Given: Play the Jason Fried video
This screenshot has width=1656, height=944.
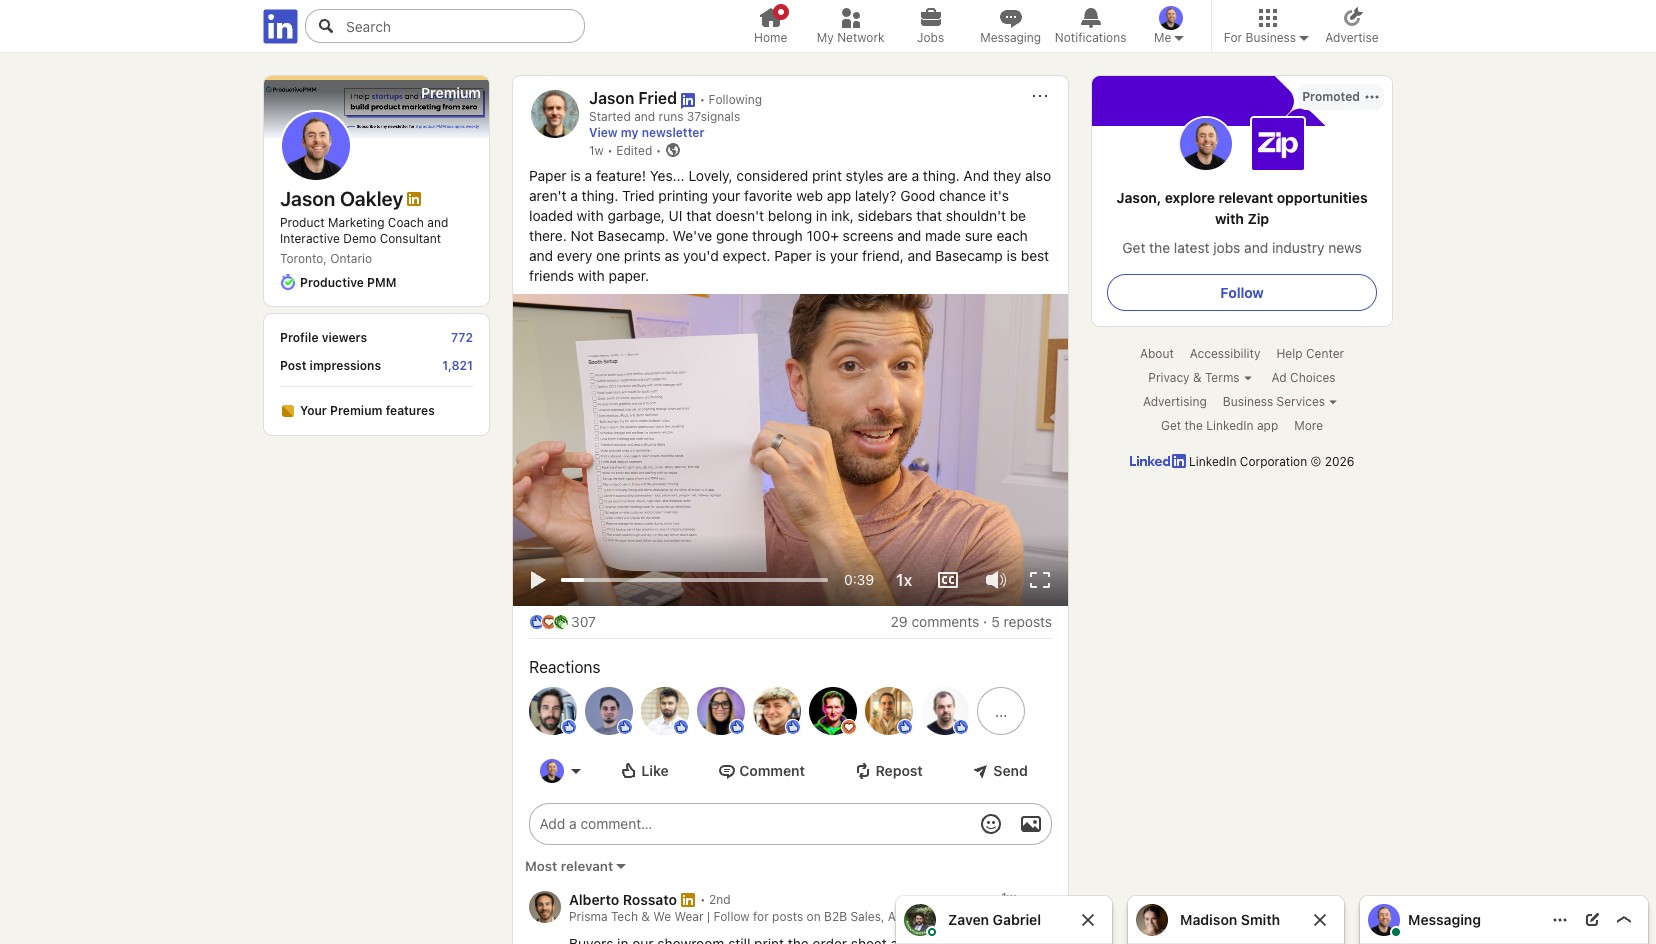Looking at the screenshot, I should (x=538, y=580).
